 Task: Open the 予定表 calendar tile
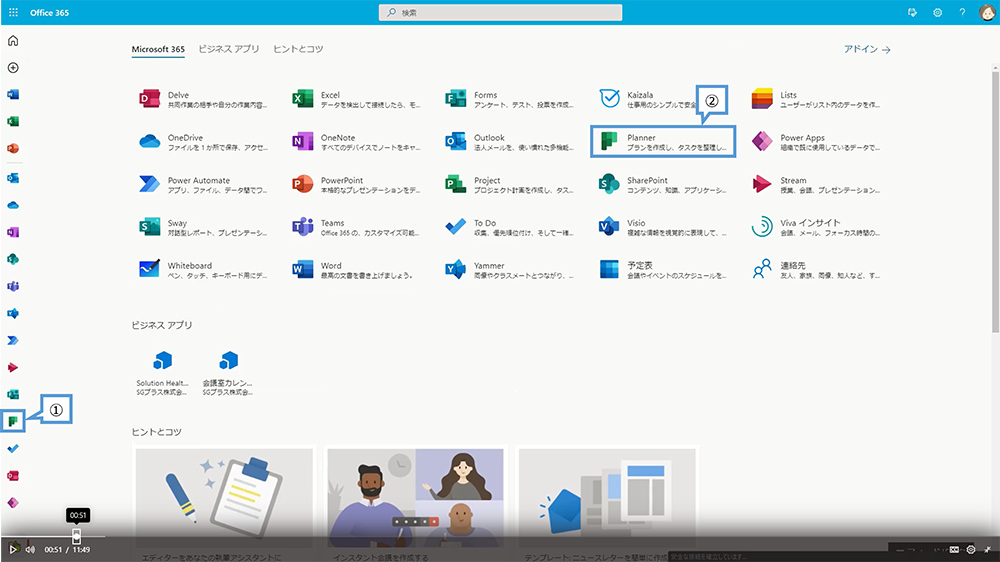click(662, 270)
